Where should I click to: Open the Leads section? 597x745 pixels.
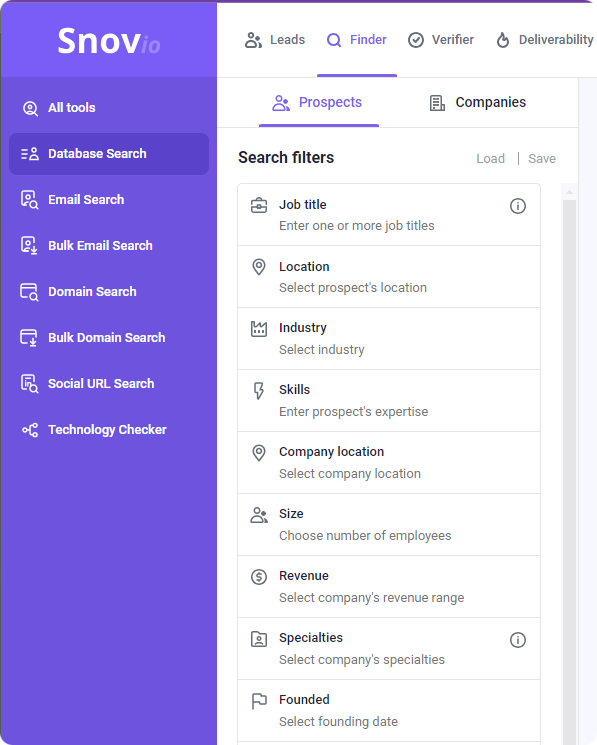[x=275, y=40]
